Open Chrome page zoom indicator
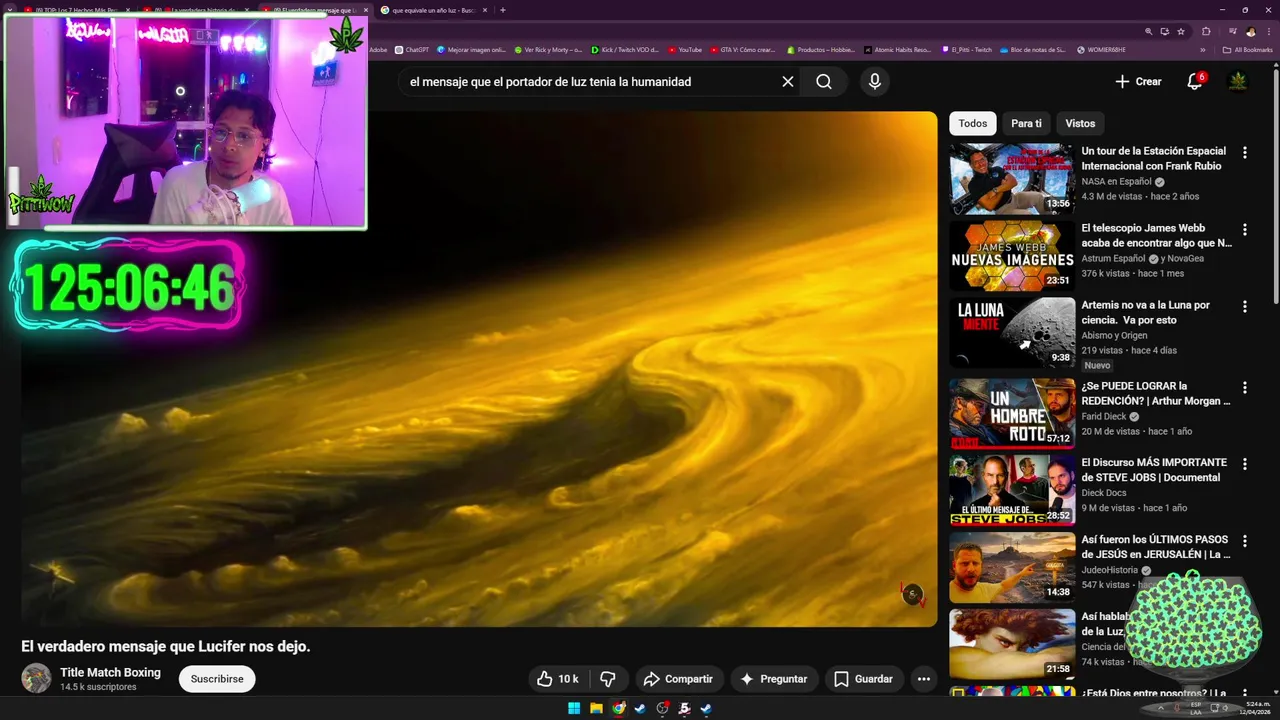 1149,31
